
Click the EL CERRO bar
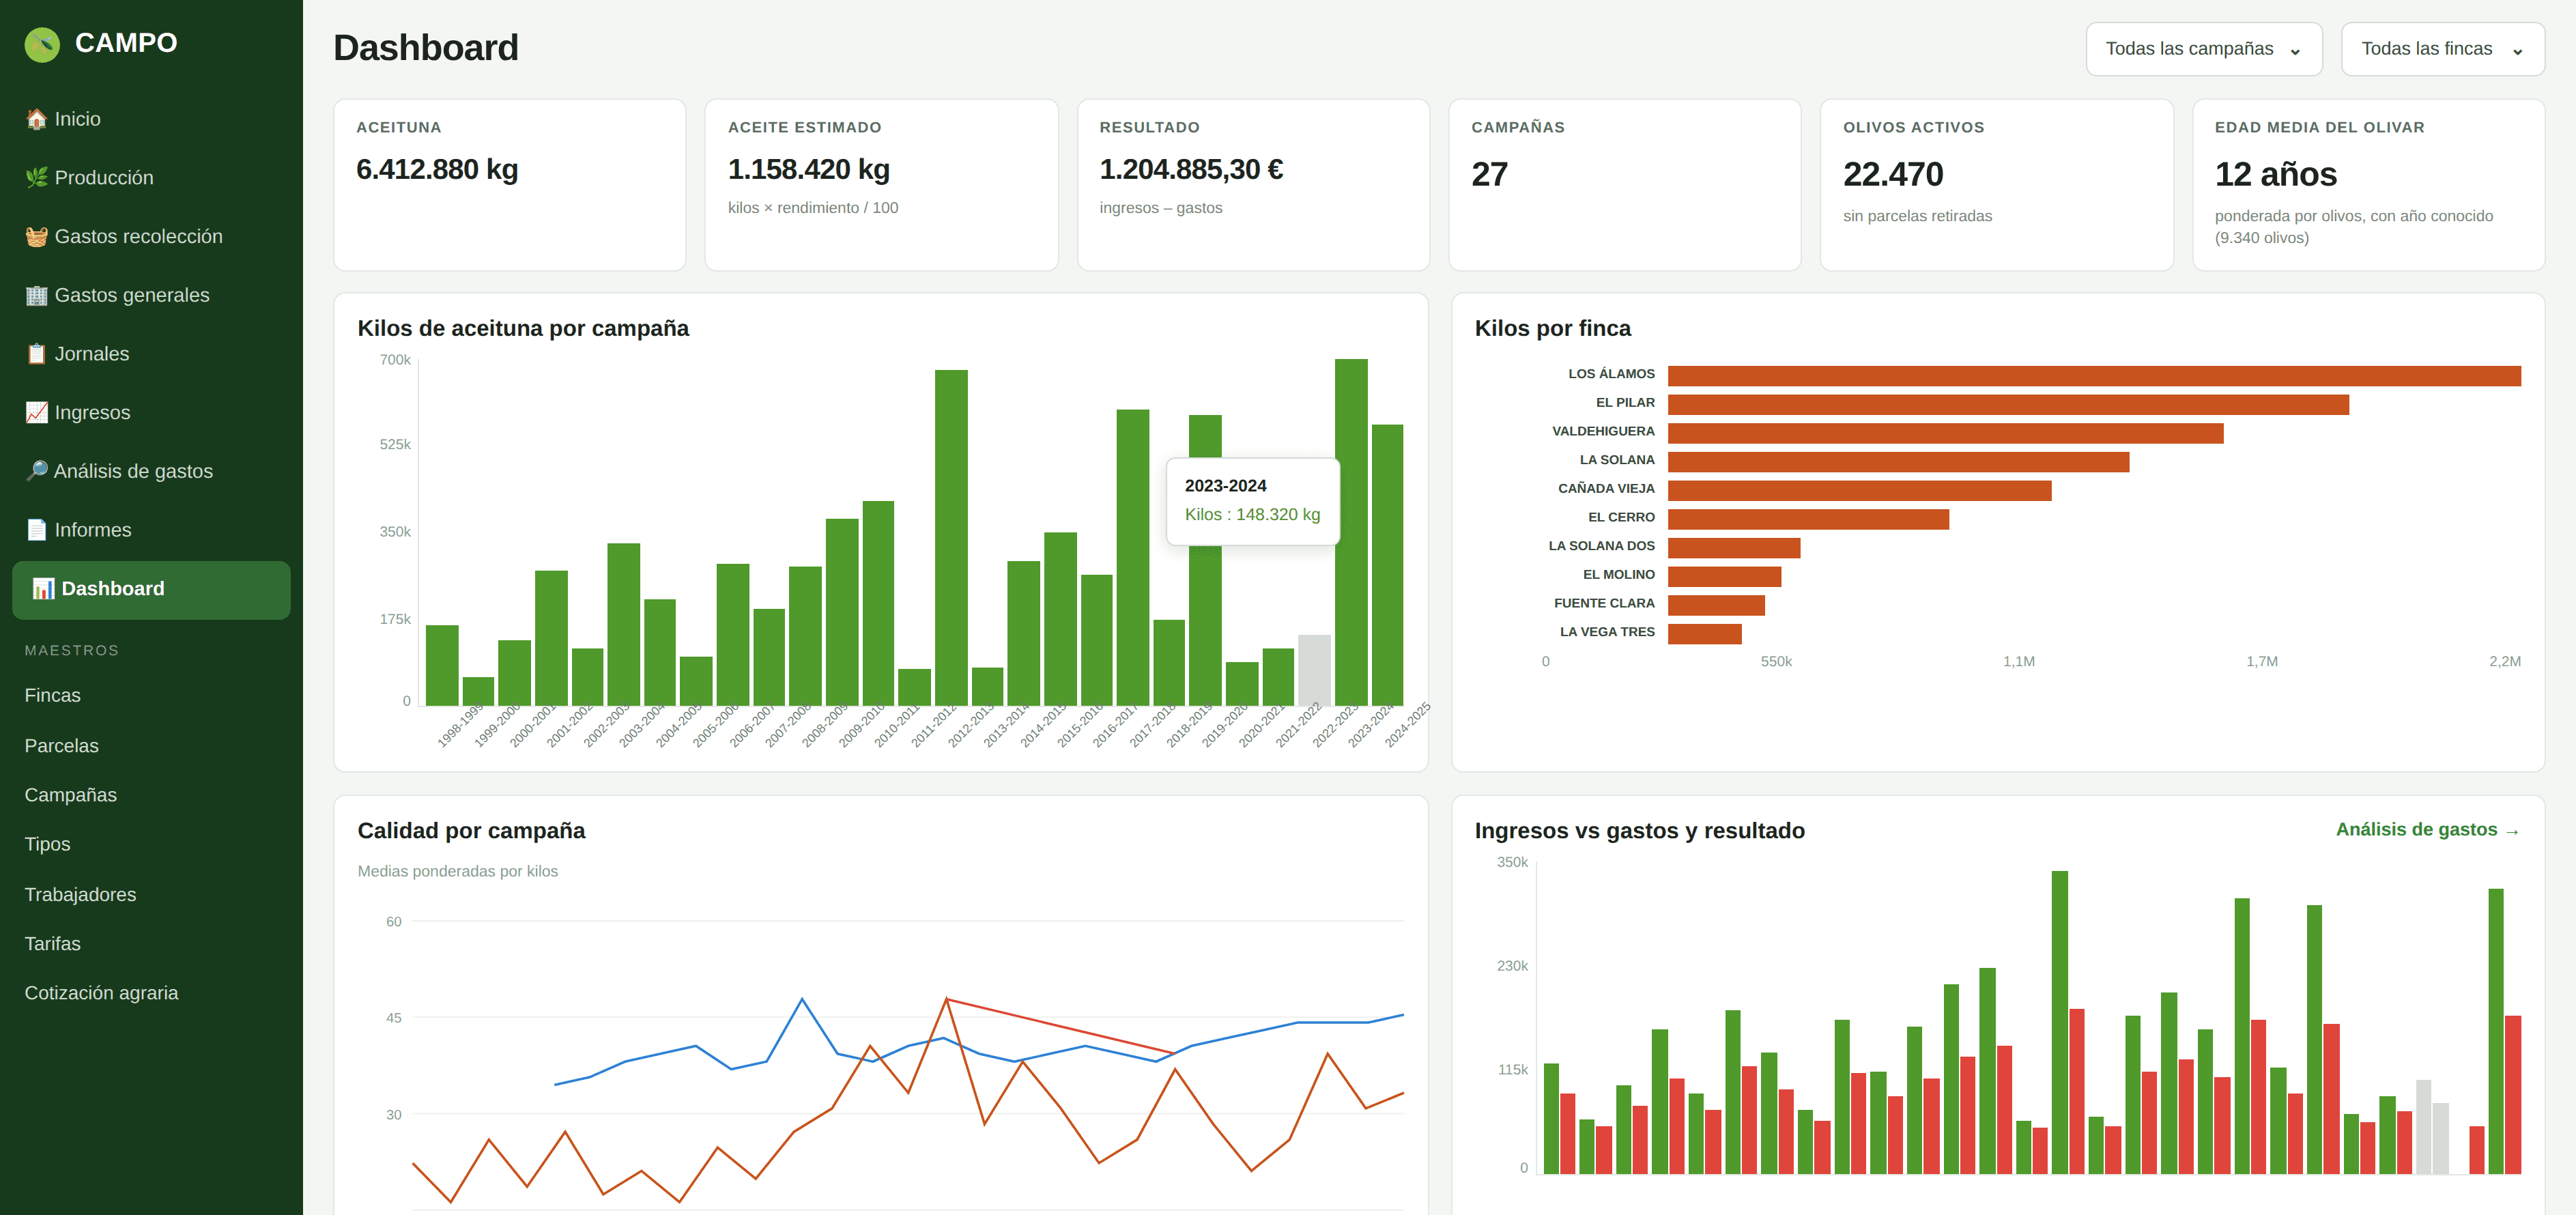pos(1808,519)
